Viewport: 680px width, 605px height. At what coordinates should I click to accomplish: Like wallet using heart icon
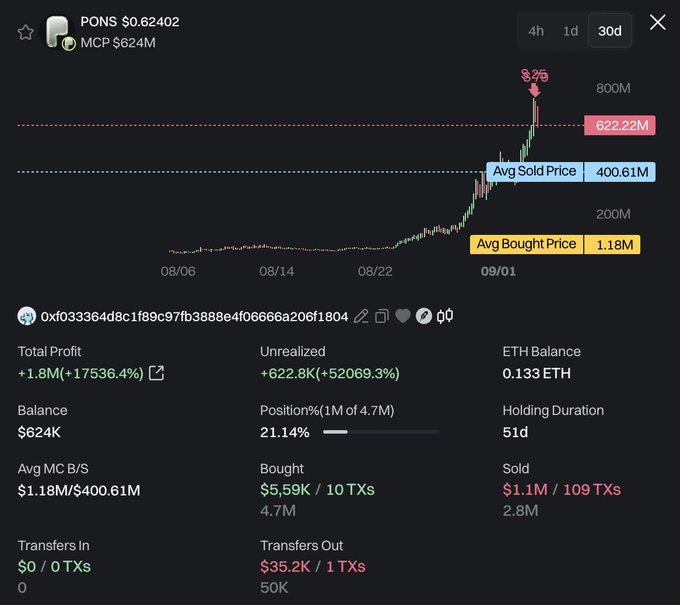402,316
